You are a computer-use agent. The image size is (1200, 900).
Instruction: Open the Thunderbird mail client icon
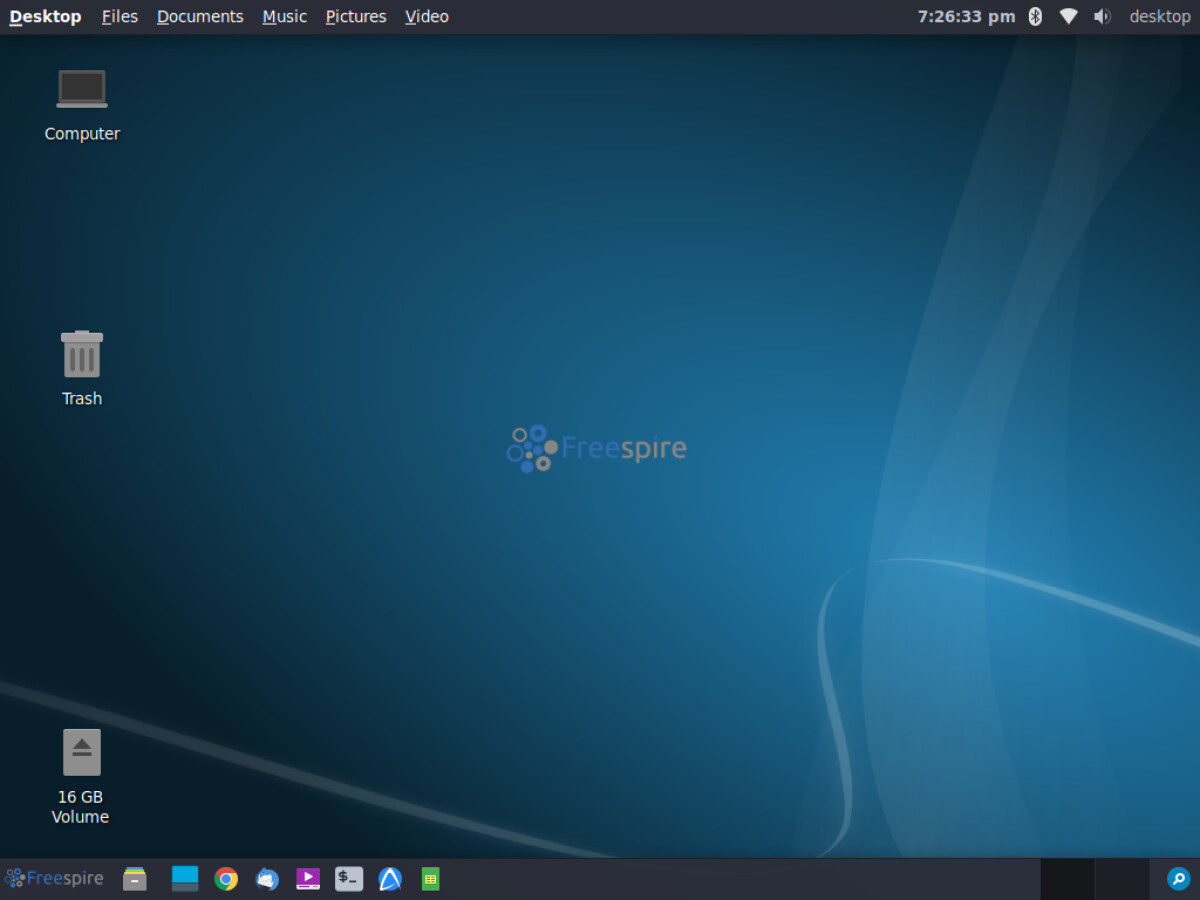(267, 879)
